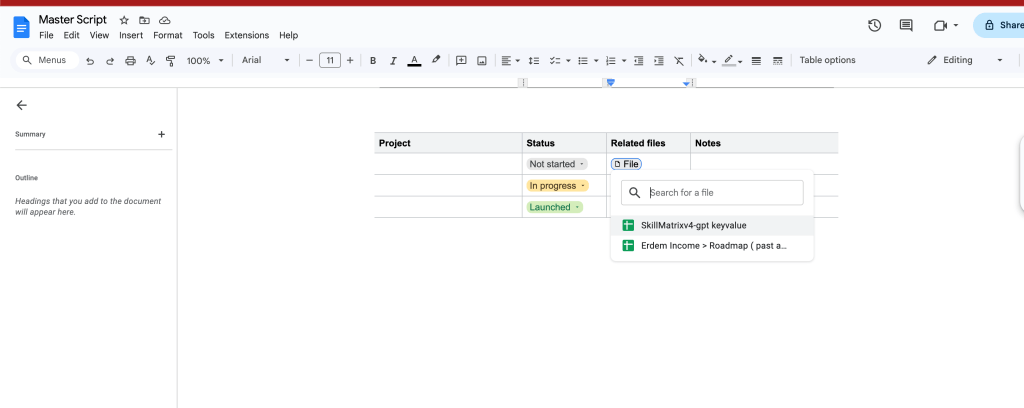
Task: Click the font size 11 field
Action: 330,61
